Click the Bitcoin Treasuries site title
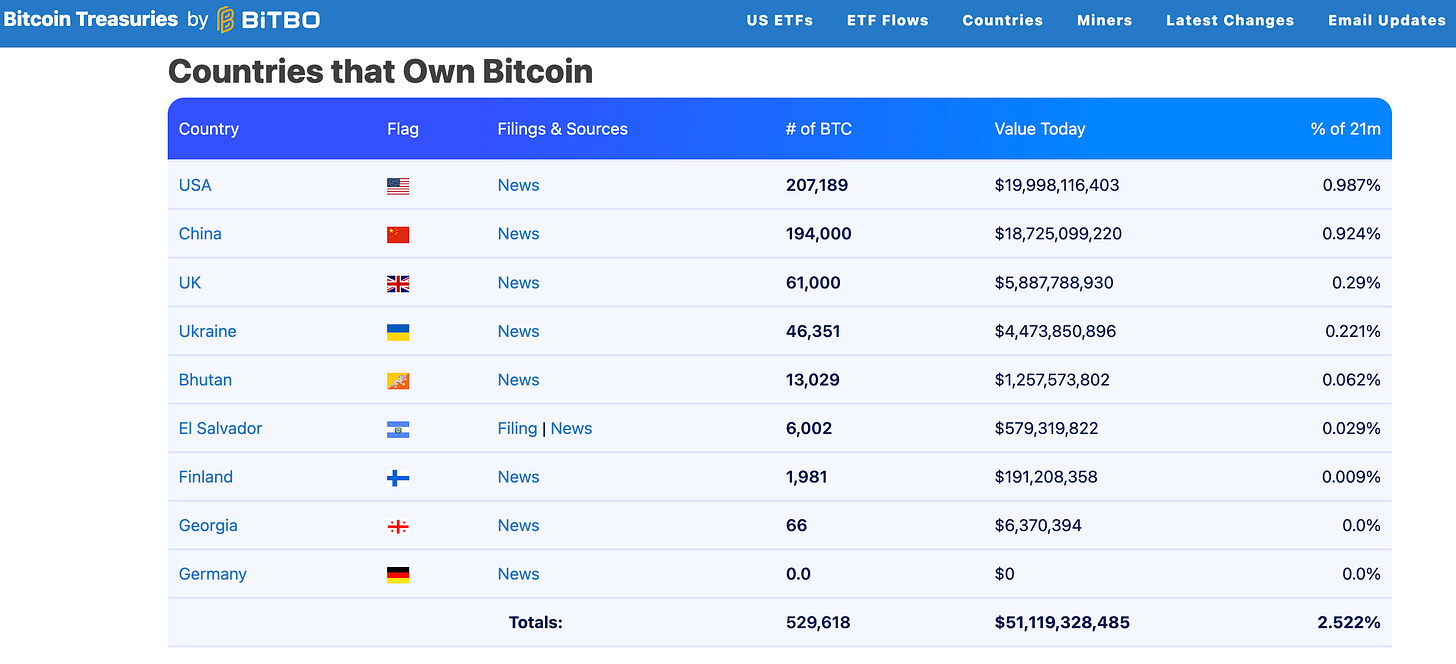Viewport: 1456px width, 664px height. point(91,19)
